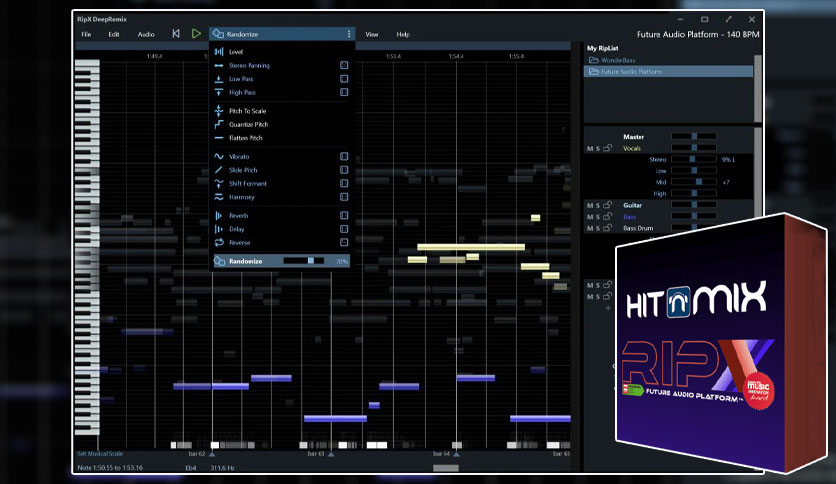This screenshot has height=484, width=836.
Task: Mute the Bass layer
Action: point(590,217)
